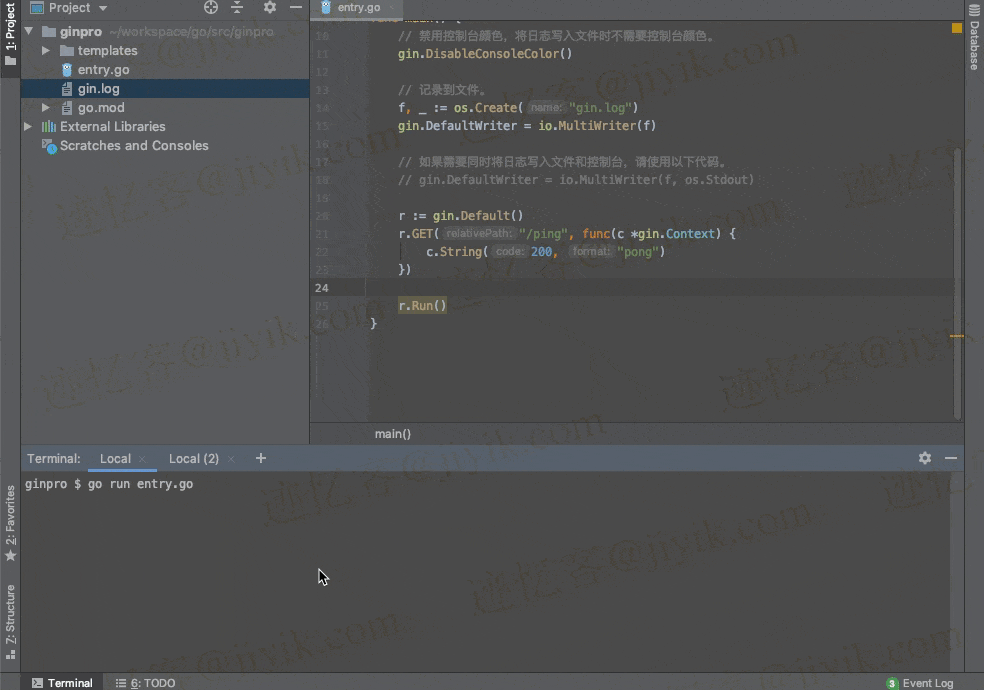The width and height of the screenshot is (984, 690).
Task: Select External Libraries row
Action: [112, 127]
